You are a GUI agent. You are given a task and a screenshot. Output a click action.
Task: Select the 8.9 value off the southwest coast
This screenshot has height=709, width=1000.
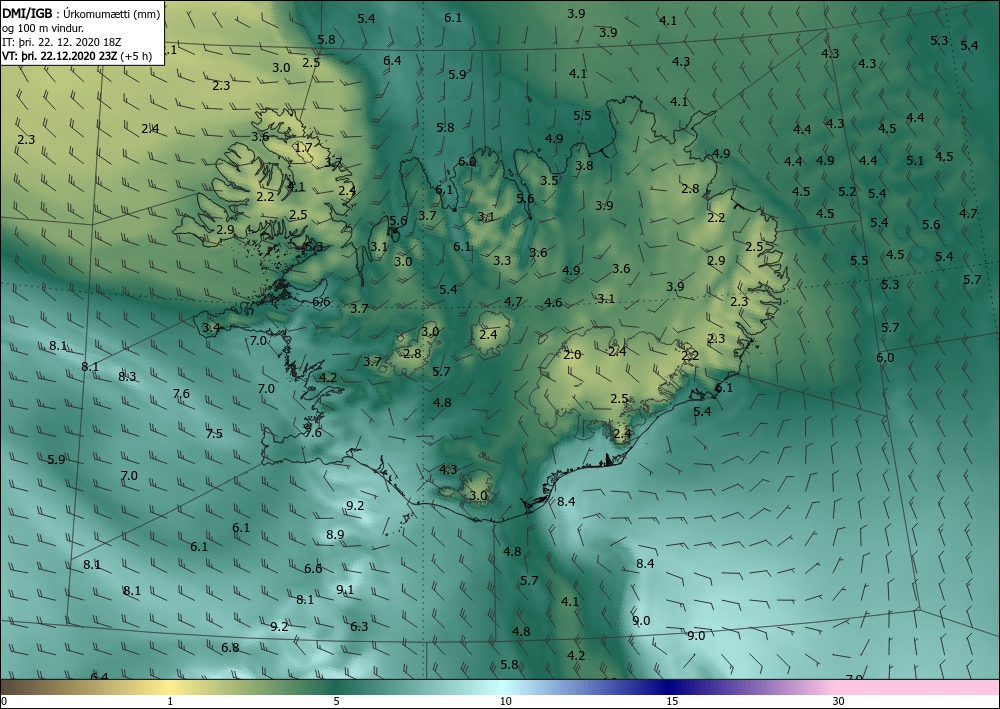tap(335, 534)
